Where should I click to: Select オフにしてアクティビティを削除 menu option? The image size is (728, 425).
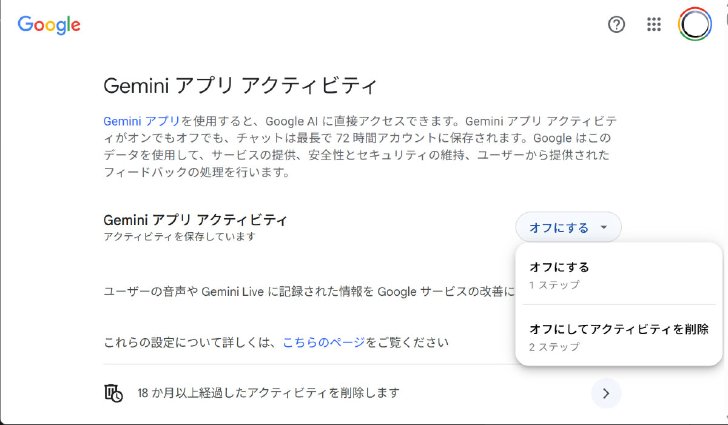tap(619, 337)
